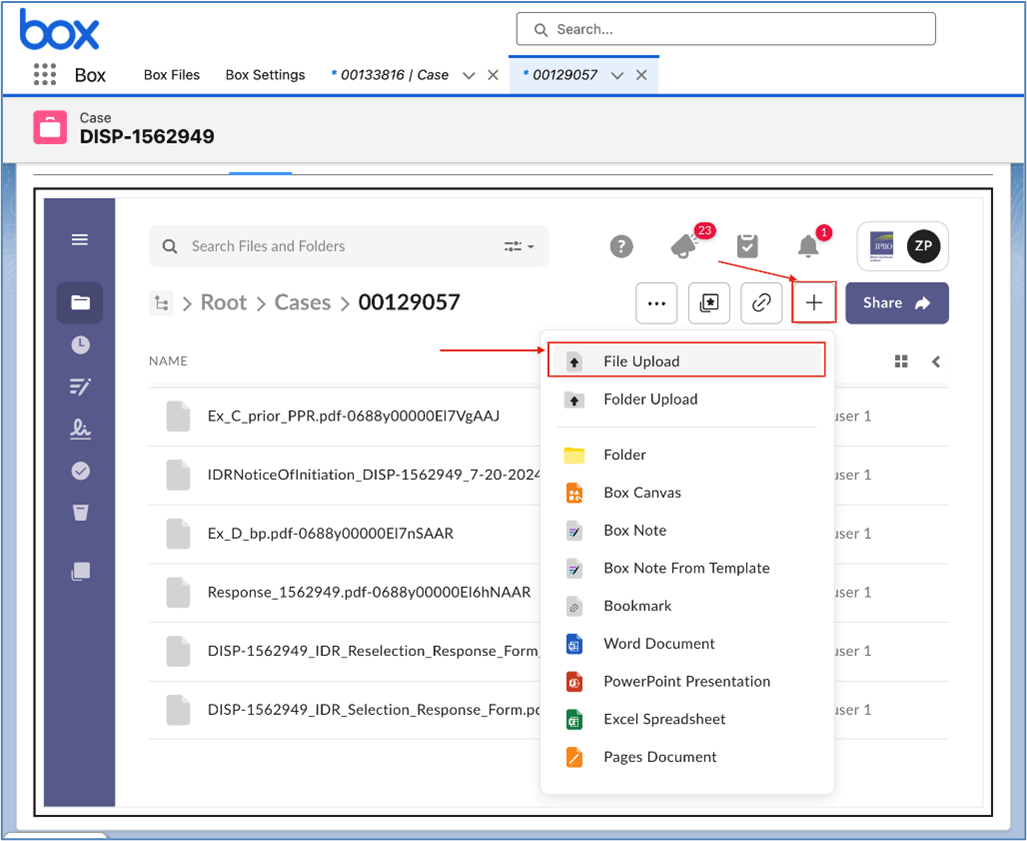Select File Upload from the menu
The height and width of the screenshot is (841, 1027).
point(686,361)
